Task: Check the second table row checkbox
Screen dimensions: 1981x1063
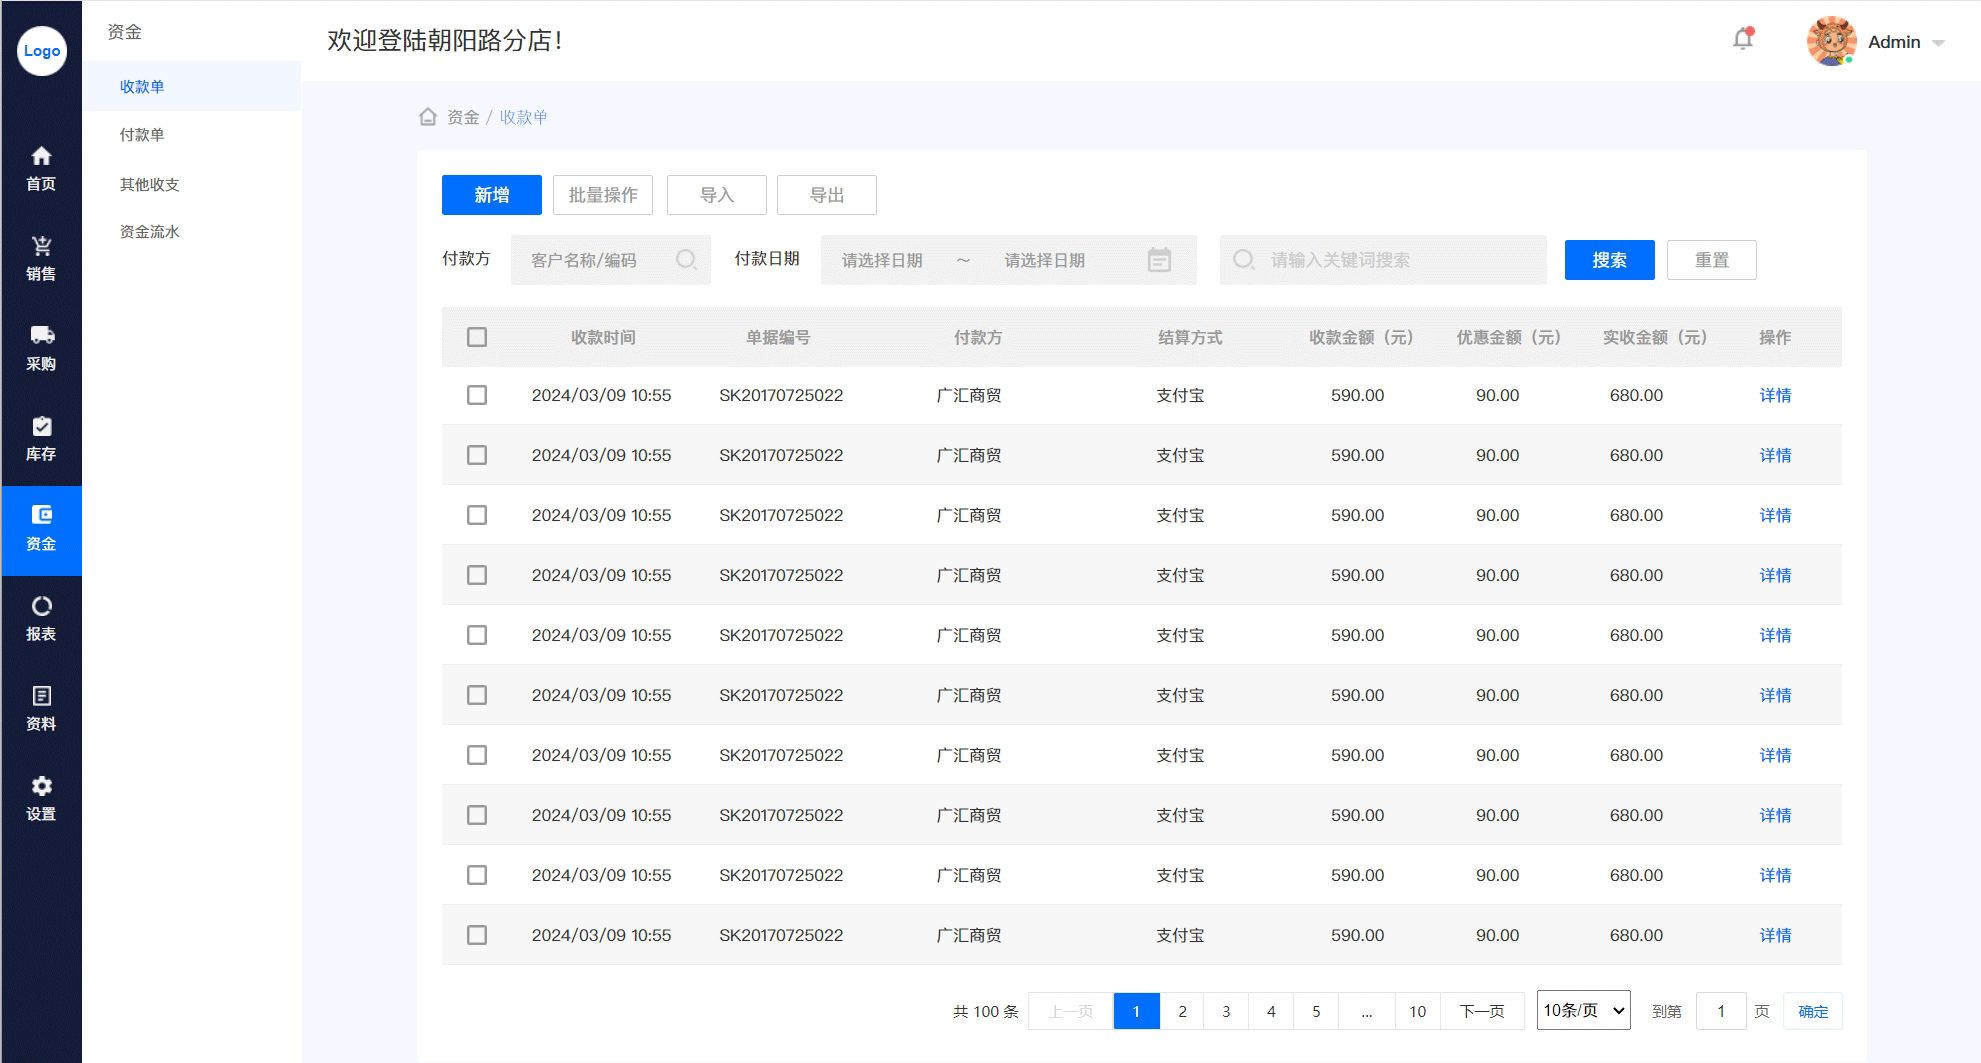Action: (477, 455)
